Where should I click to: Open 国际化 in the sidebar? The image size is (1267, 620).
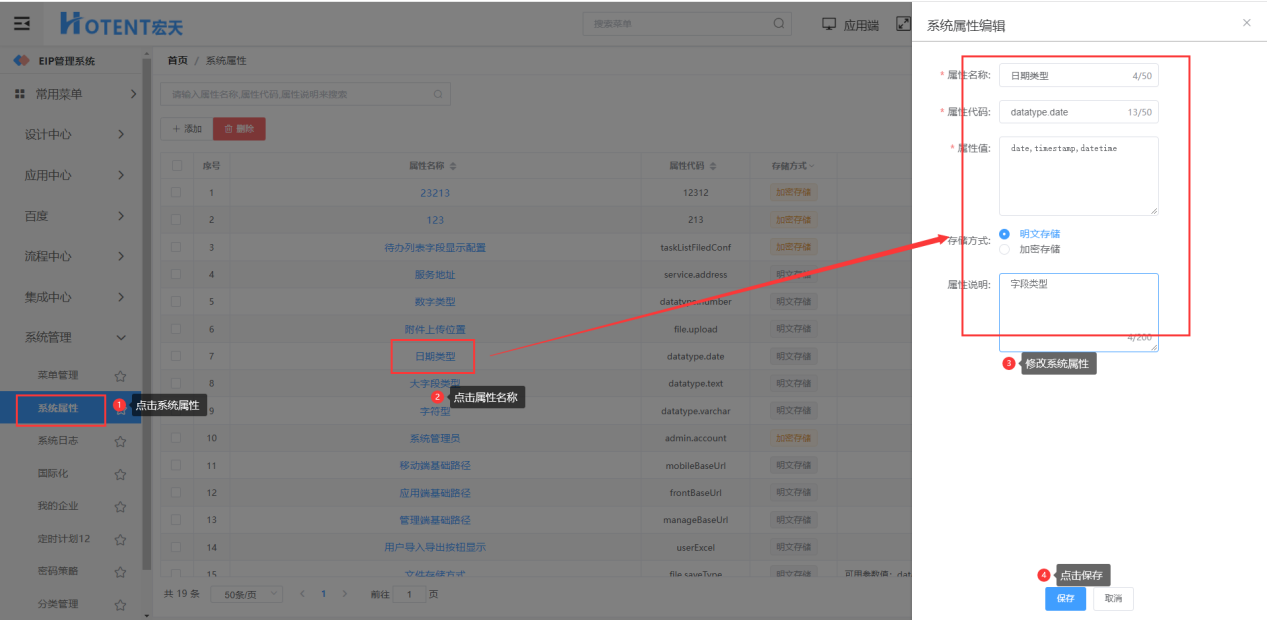coord(53,474)
